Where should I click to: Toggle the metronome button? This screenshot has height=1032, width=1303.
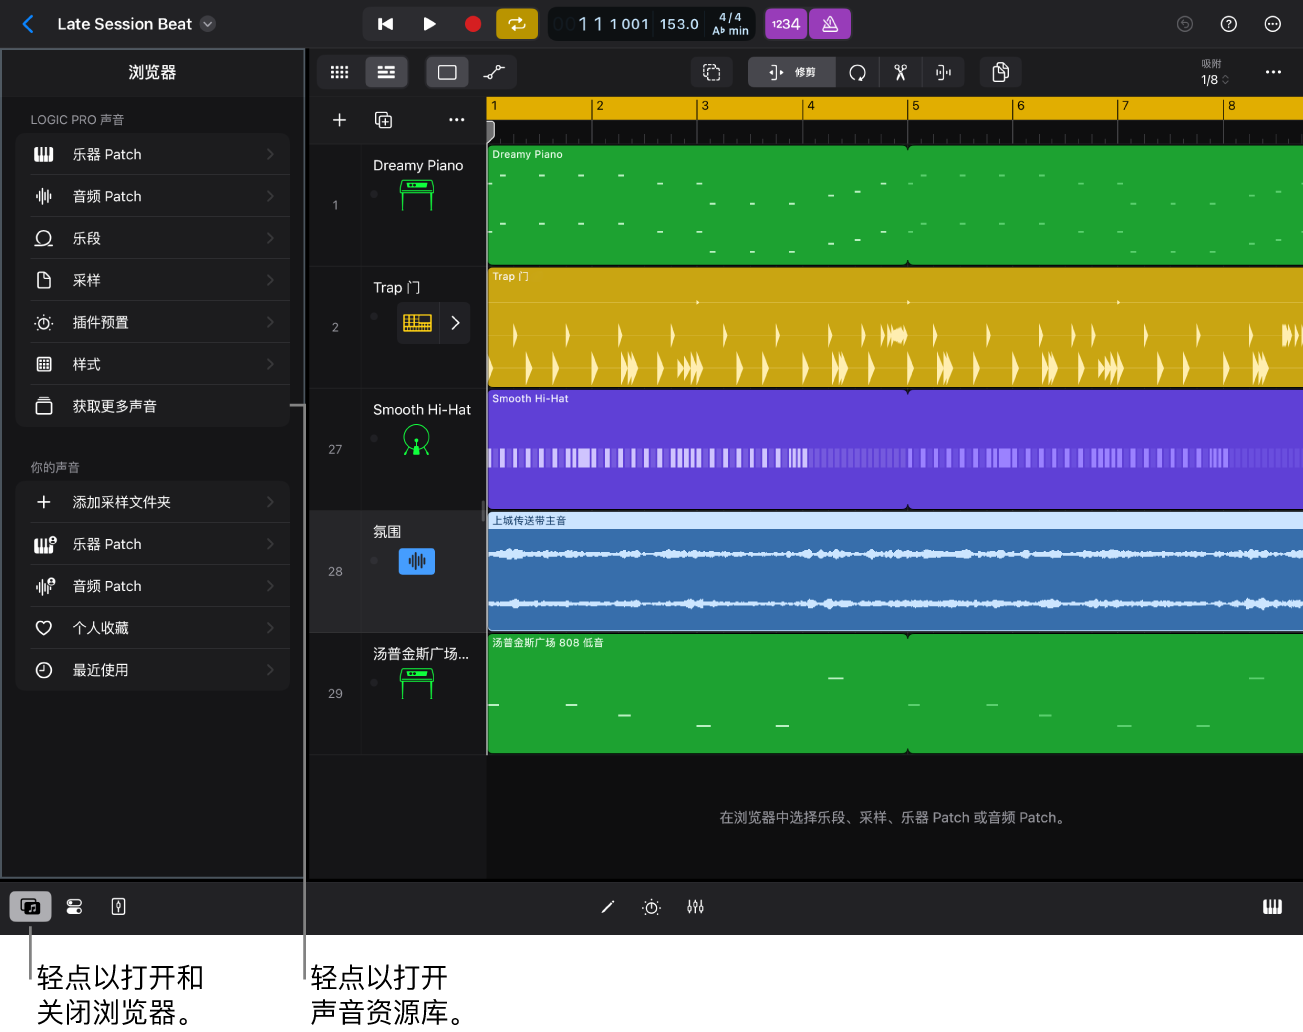coord(830,23)
